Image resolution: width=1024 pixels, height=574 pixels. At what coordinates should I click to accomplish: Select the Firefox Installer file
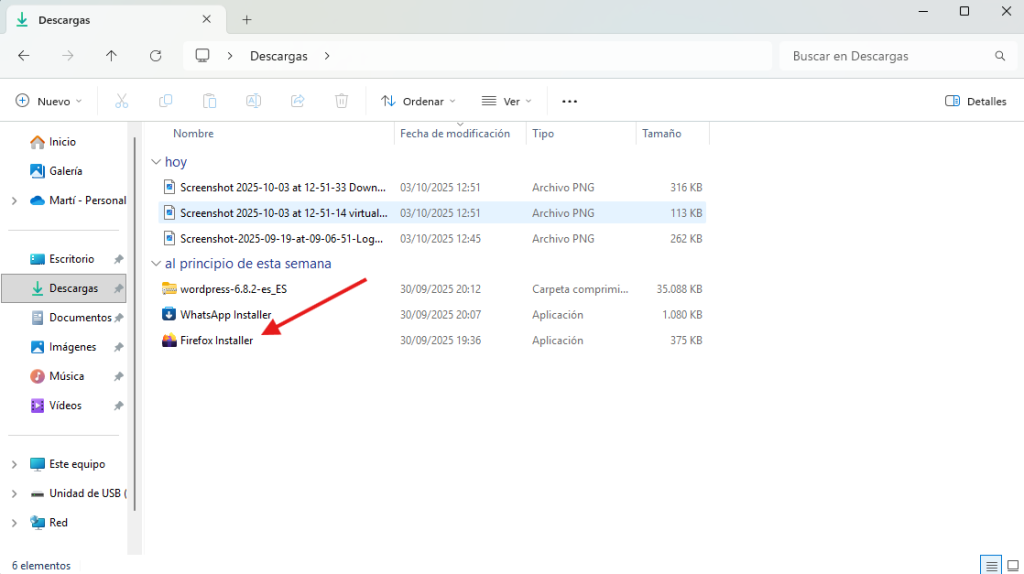pyautogui.click(x=216, y=340)
